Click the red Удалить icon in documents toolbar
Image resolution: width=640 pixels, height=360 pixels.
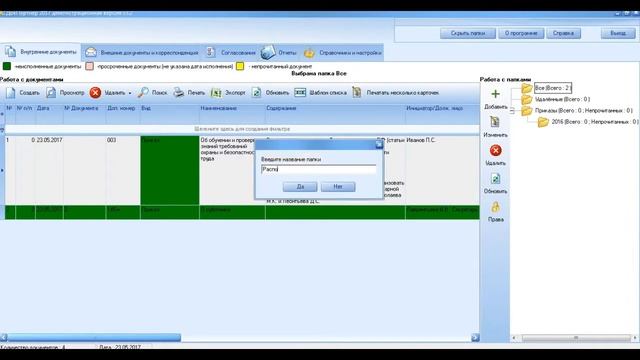(x=95, y=93)
